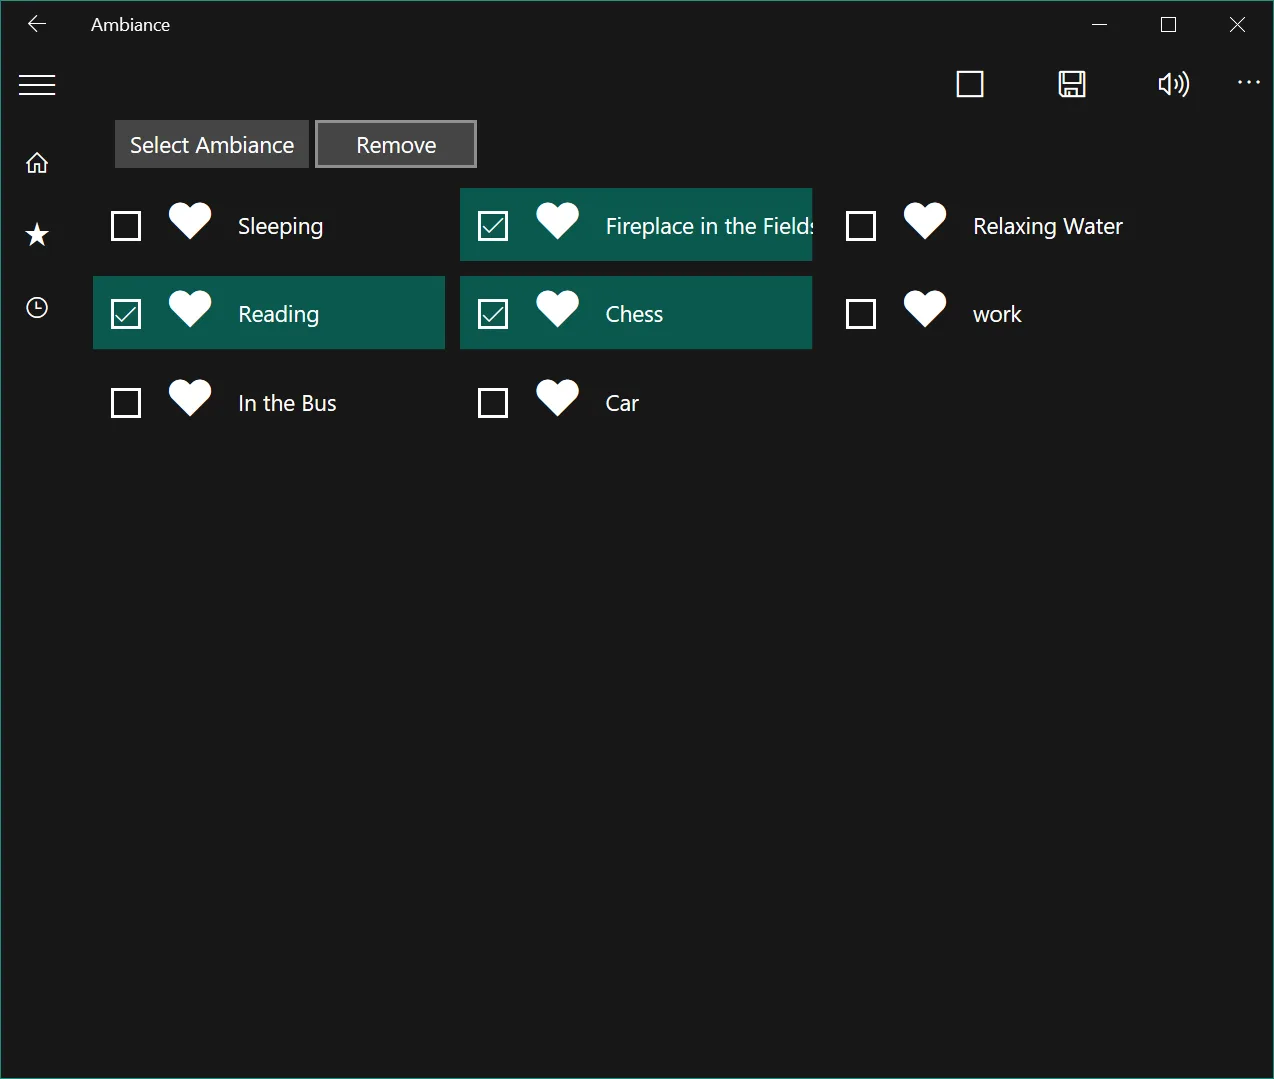Close the Ambiance window
The image size is (1274, 1079).
pyautogui.click(x=1237, y=24)
